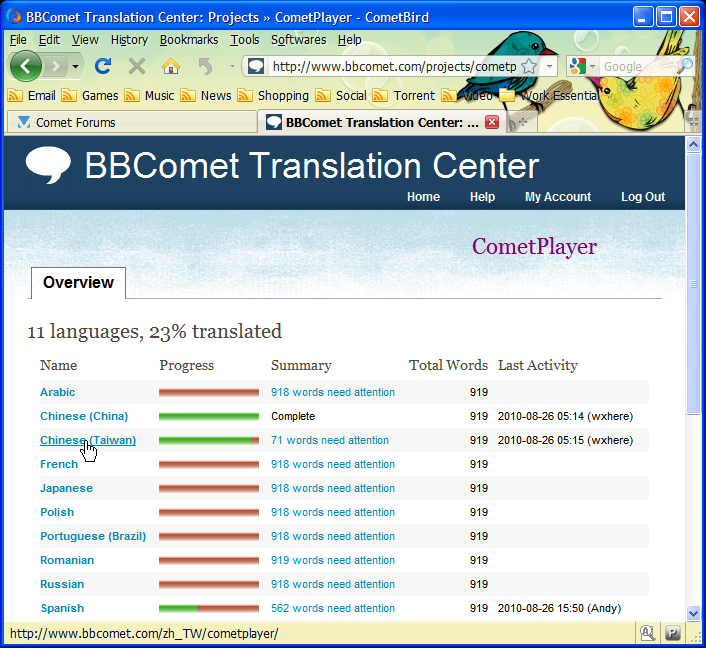Open the site's Help page link
The height and width of the screenshot is (648, 706).
(482, 197)
